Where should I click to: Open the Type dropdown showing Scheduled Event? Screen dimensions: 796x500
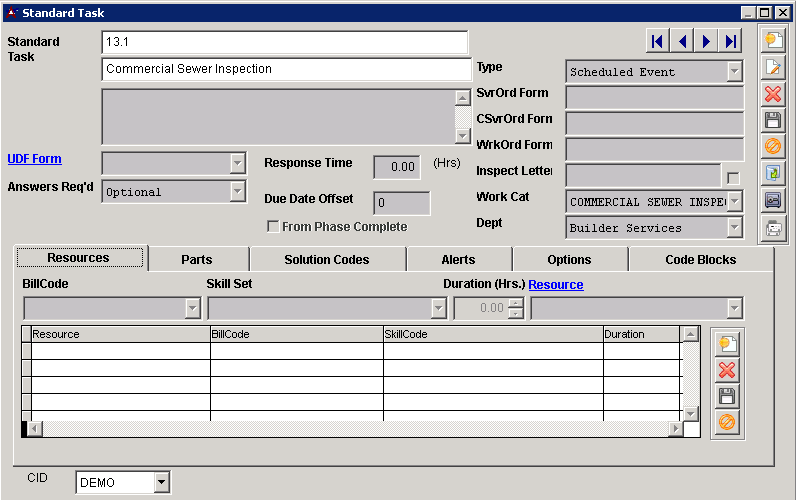pyautogui.click(x=735, y=72)
